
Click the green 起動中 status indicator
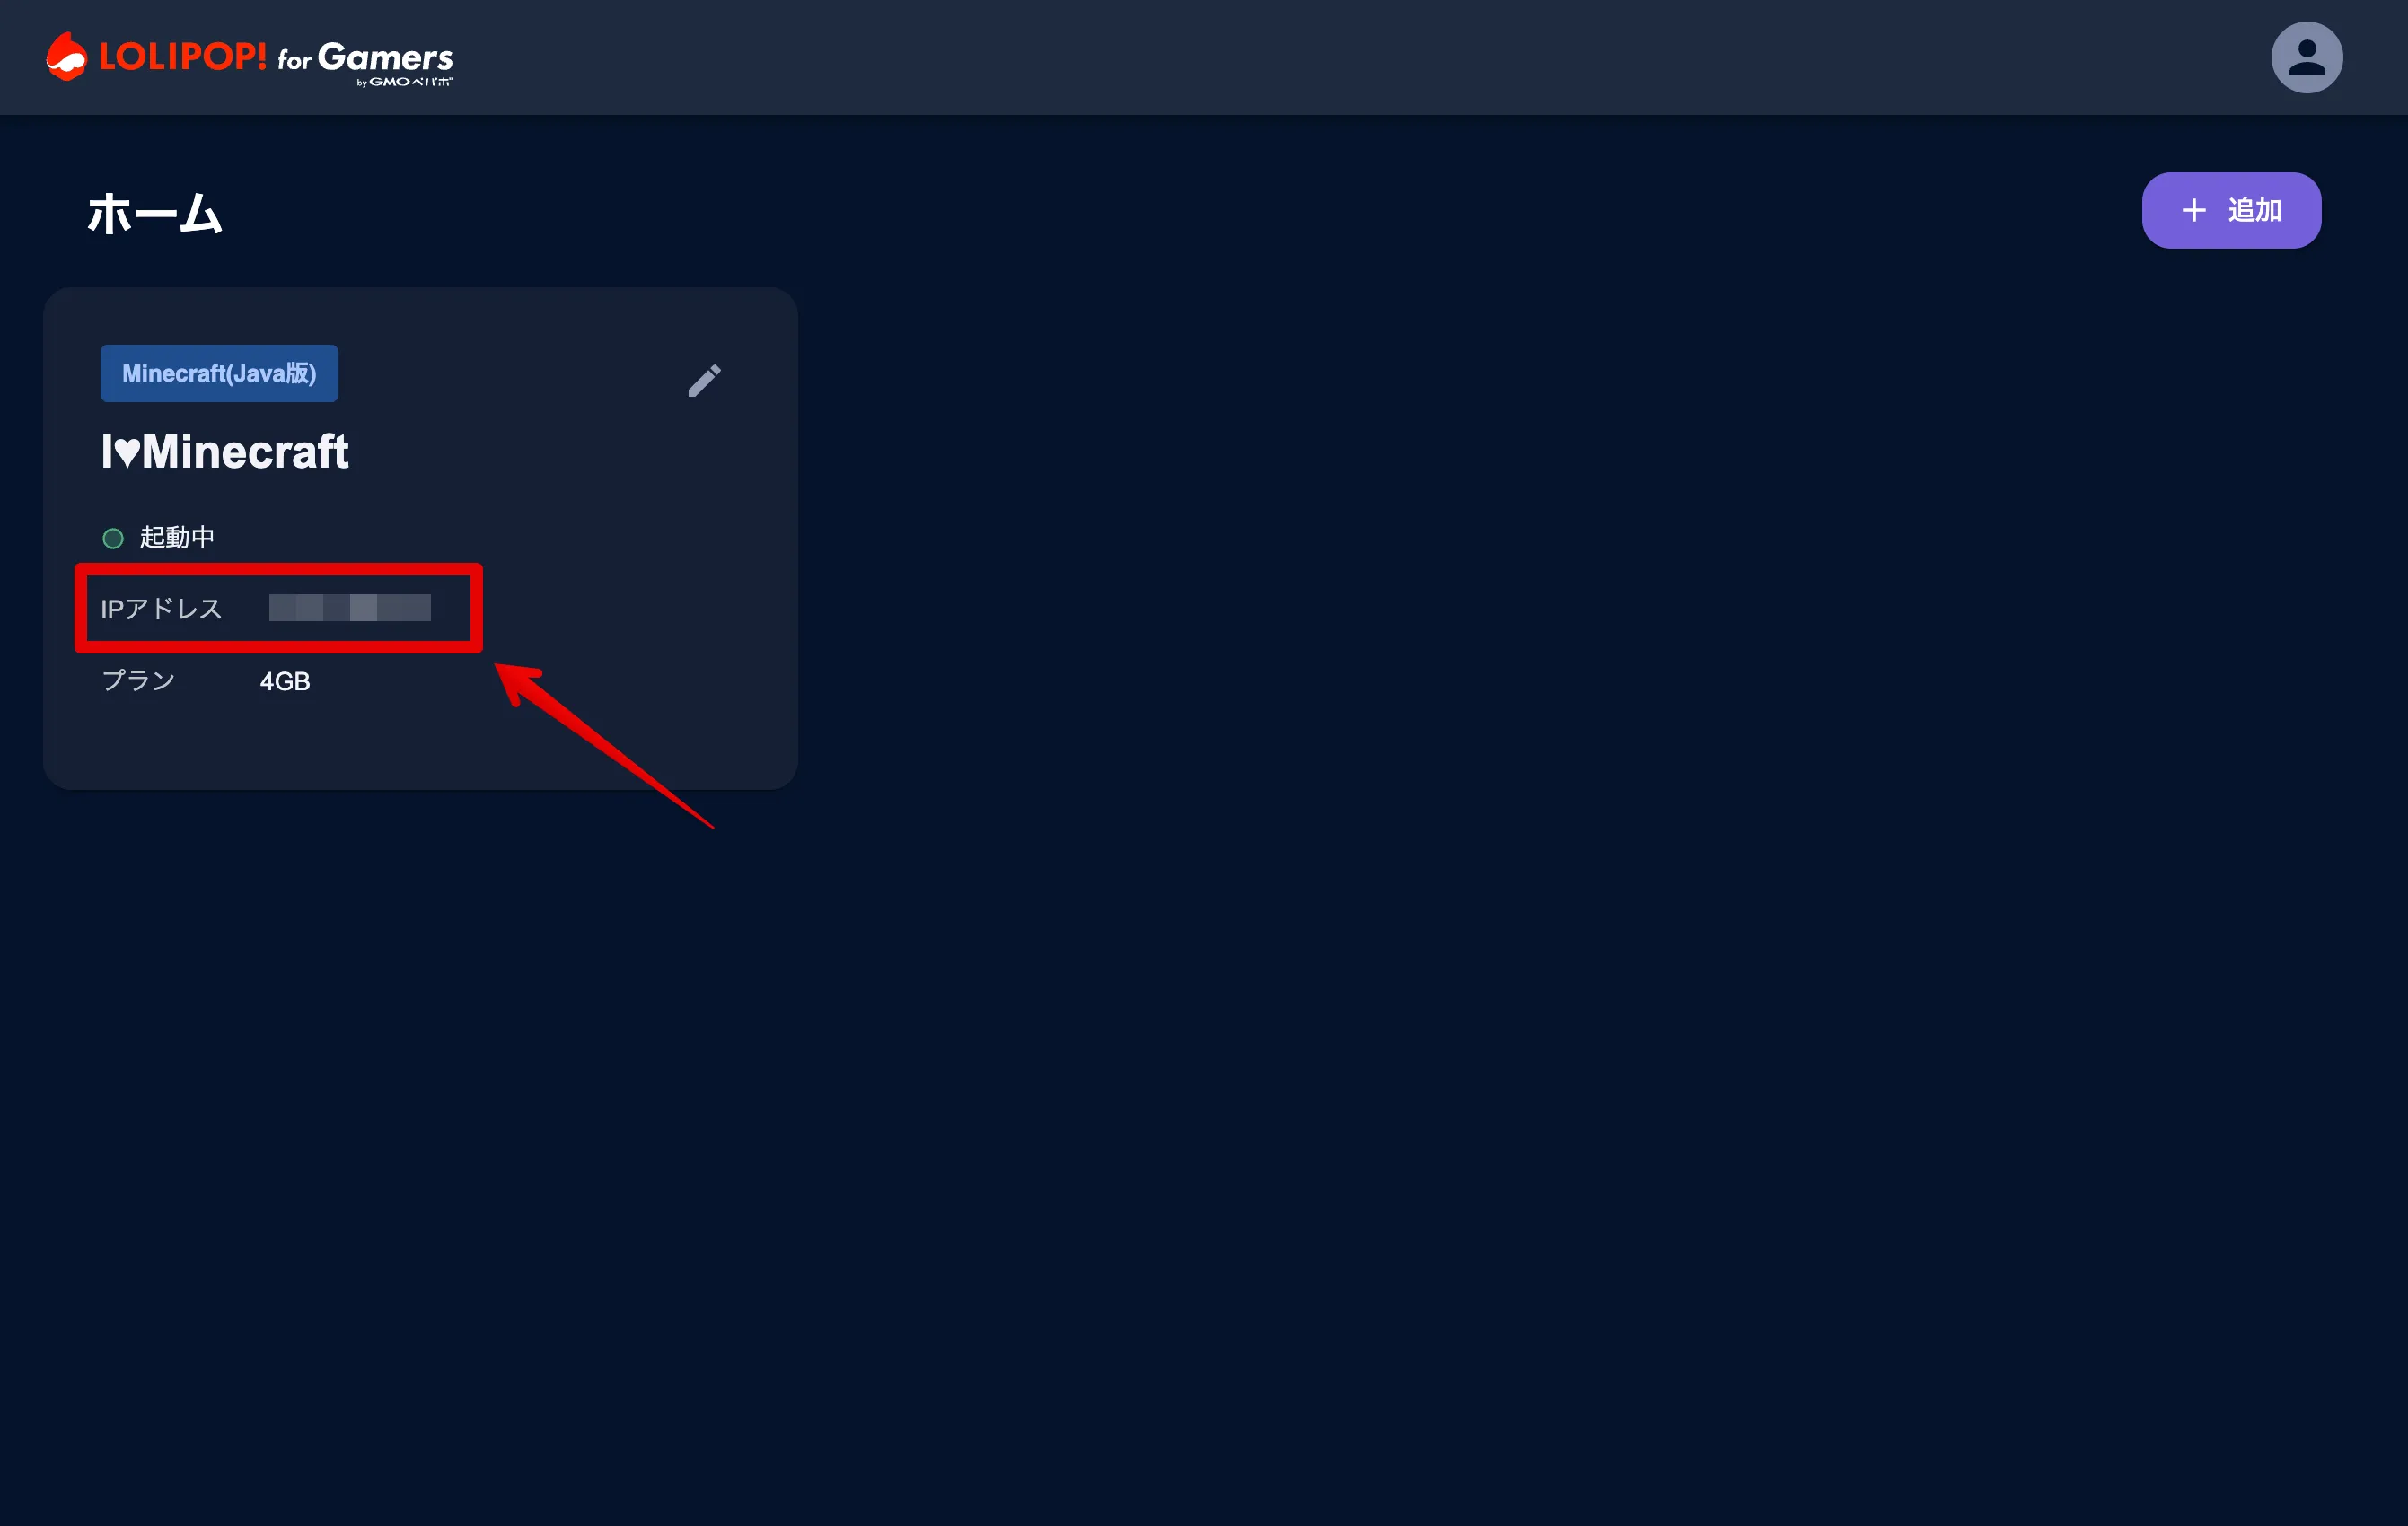(x=110, y=535)
